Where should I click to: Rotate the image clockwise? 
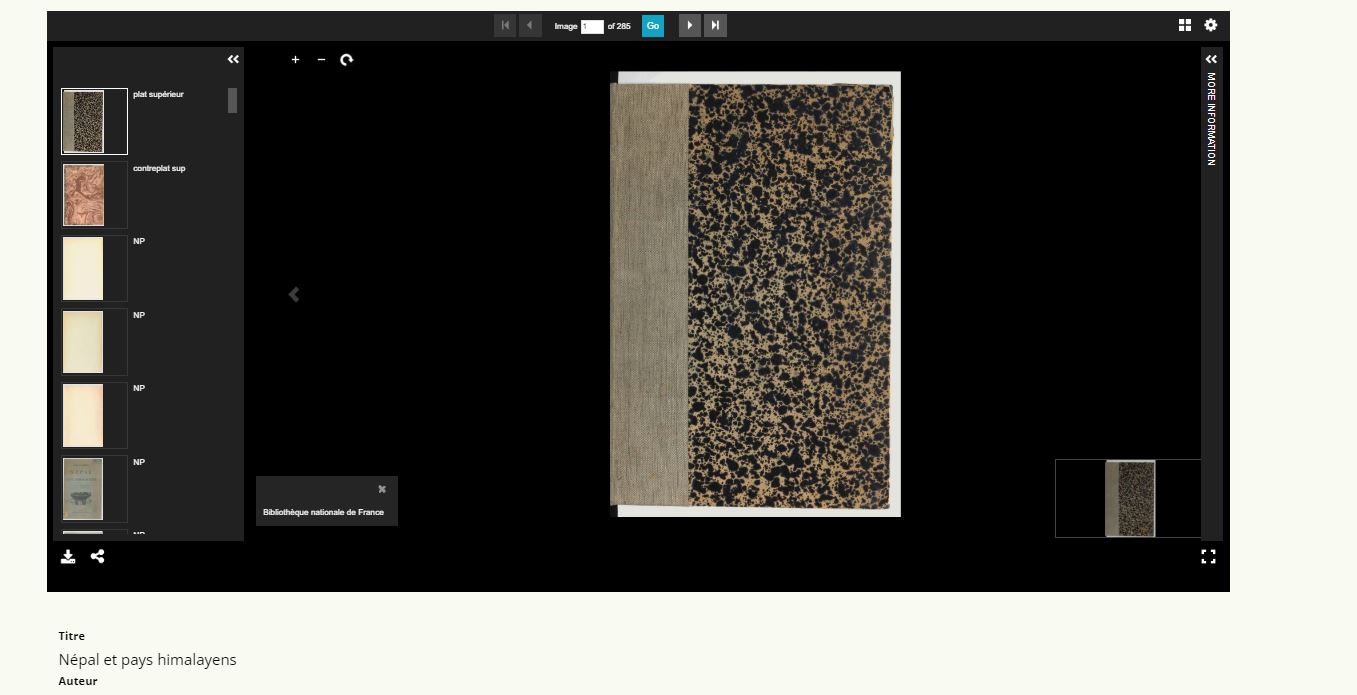tap(346, 60)
